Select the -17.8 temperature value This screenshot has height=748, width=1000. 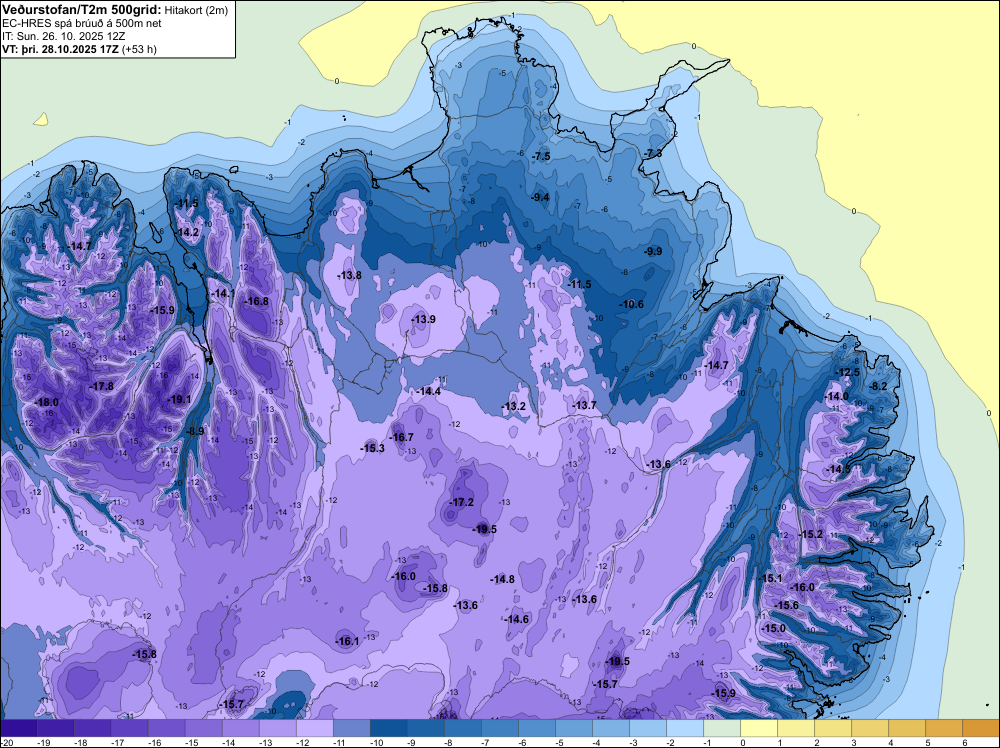(x=101, y=386)
